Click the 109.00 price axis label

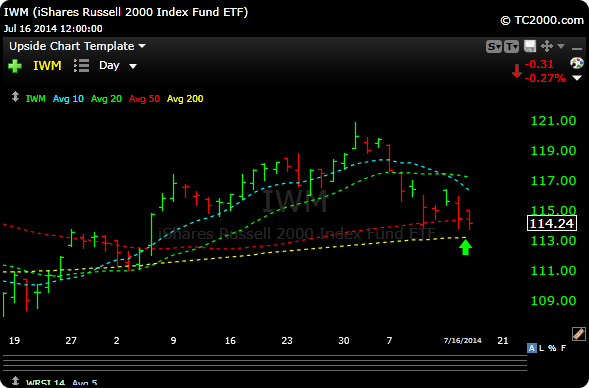click(553, 301)
